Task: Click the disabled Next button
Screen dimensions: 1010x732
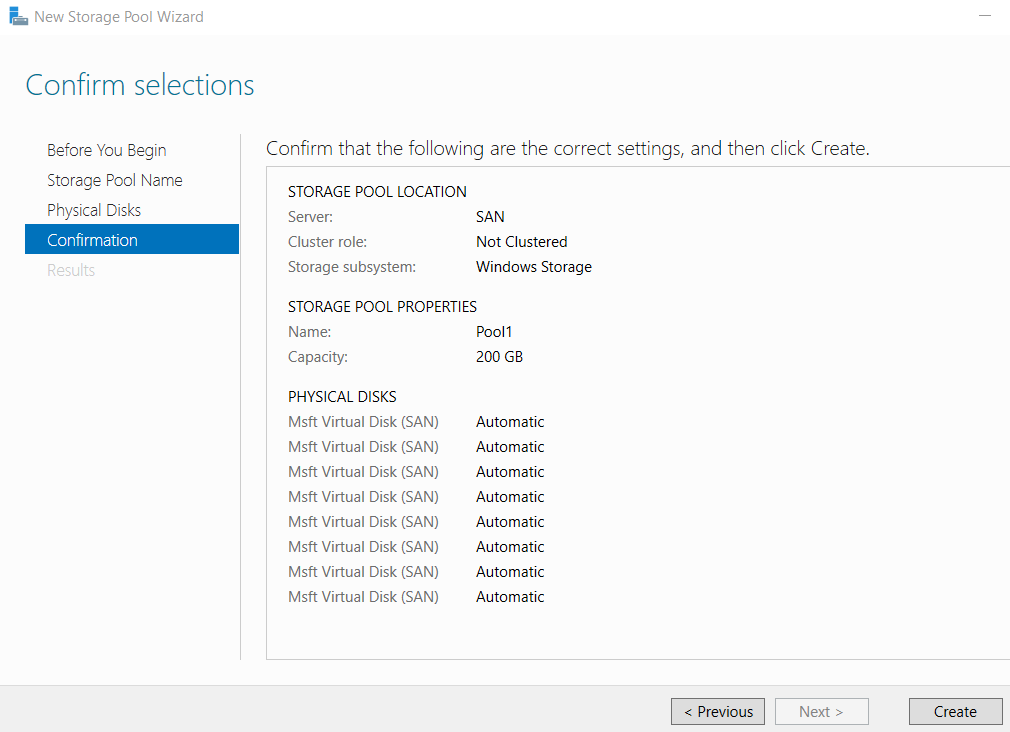Action: click(x=821, y=711)
